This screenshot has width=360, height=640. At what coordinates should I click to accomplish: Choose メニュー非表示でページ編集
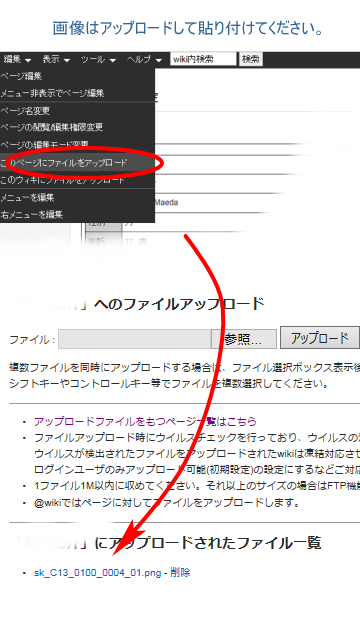pos(77,93)
